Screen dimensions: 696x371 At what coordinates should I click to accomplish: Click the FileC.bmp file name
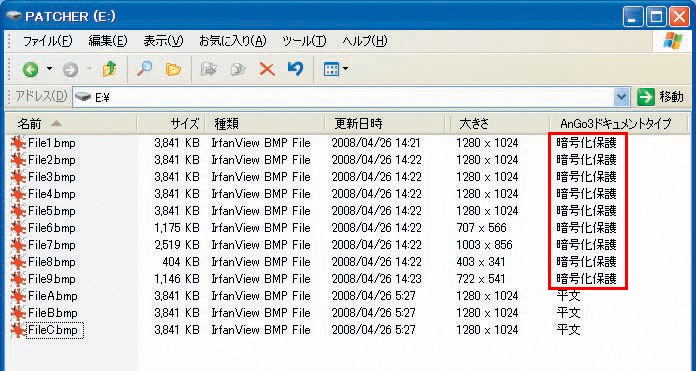coord(54,331)
